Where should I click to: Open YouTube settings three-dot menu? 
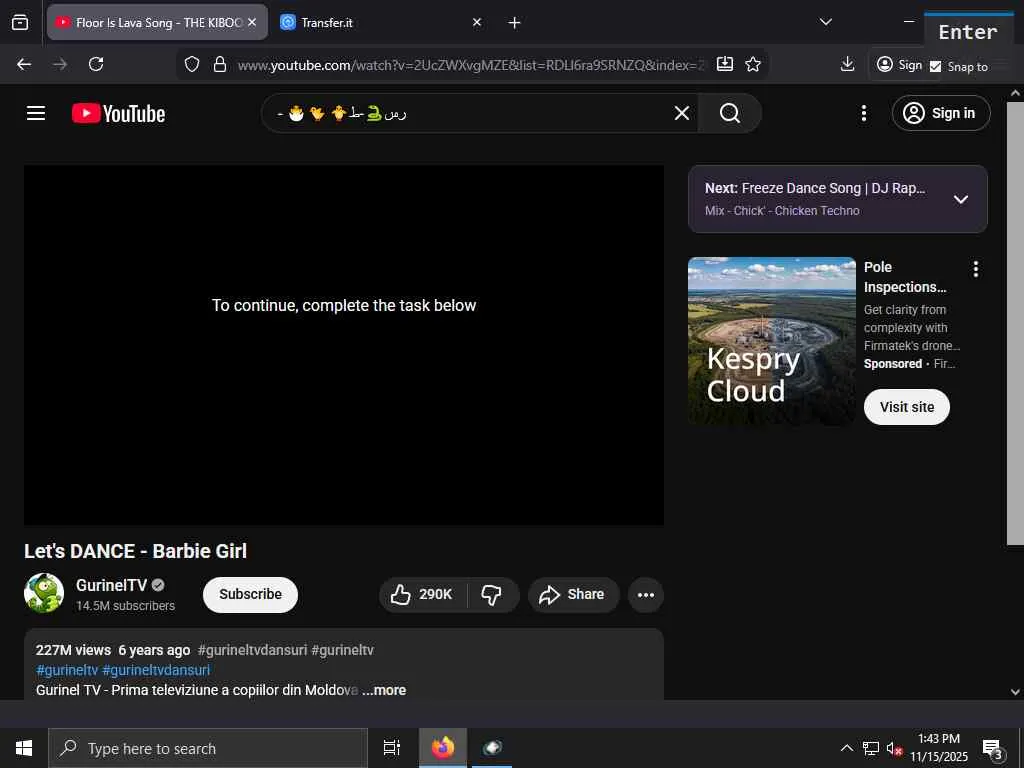pos(863,113)
